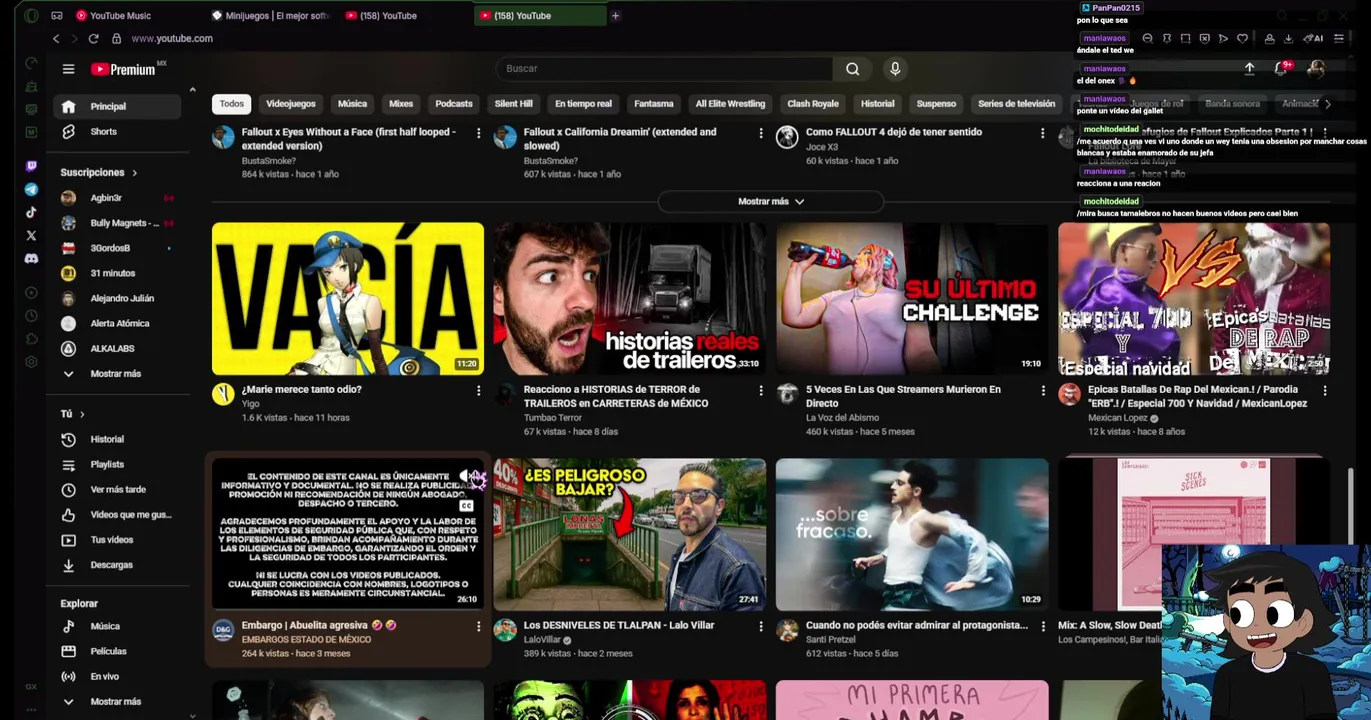This screenshot has height=720, width=1371.
Task: Open the "Su último challenge" thumbnail
Action: click(x=912, y=299)
